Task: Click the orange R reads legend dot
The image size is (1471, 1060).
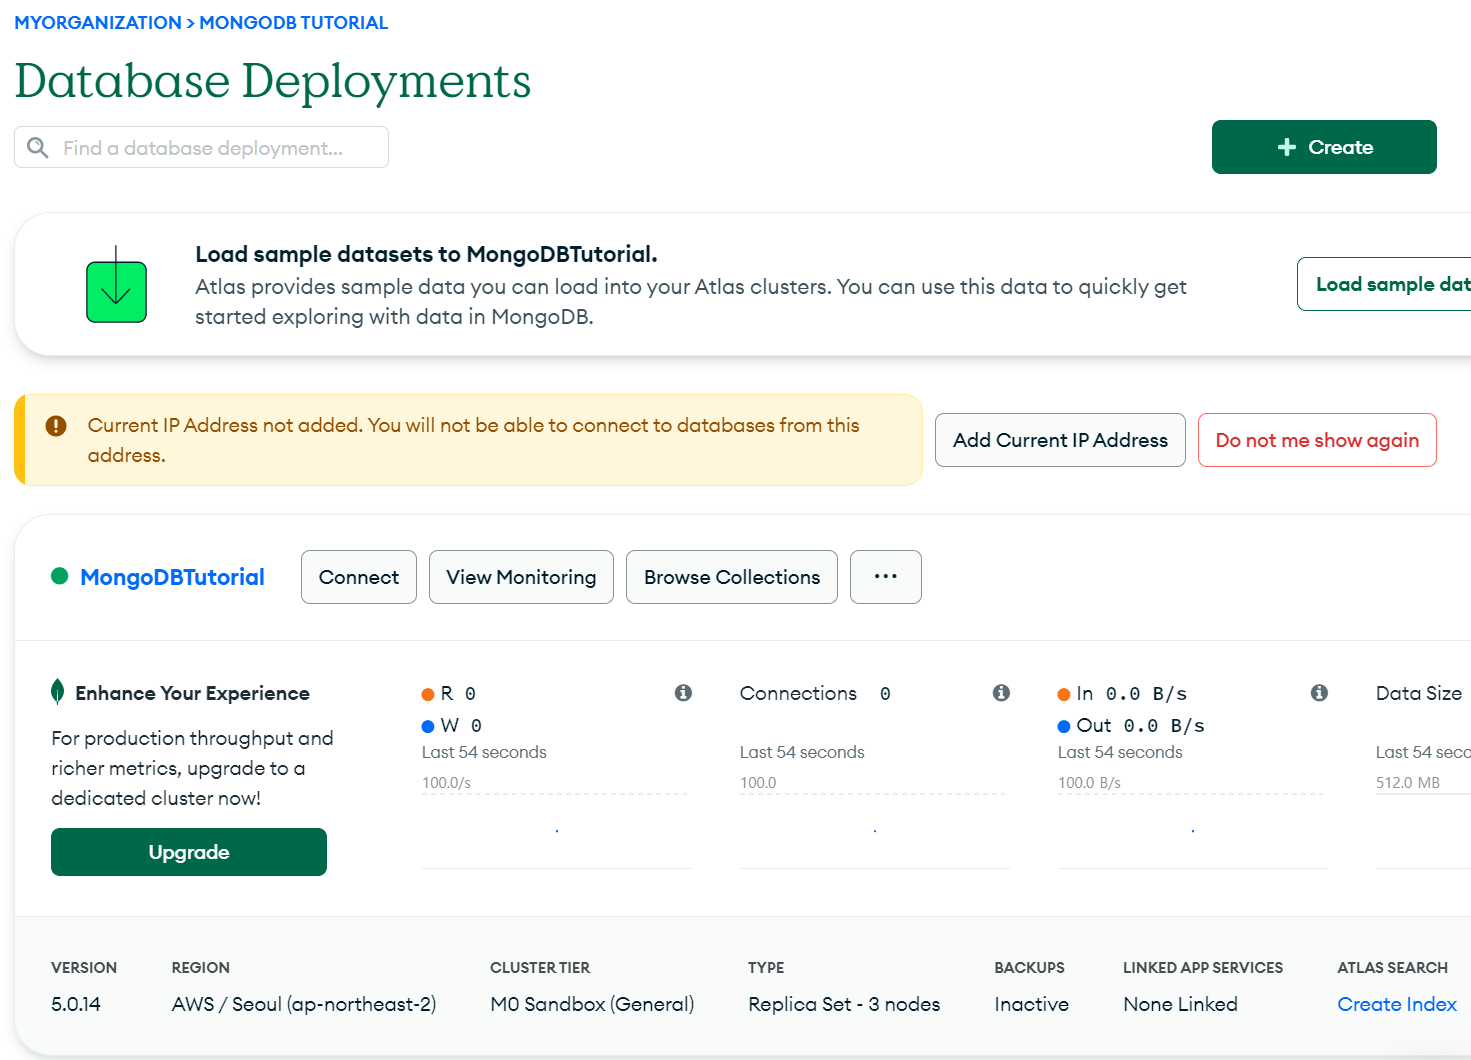Action: point(428,694)
